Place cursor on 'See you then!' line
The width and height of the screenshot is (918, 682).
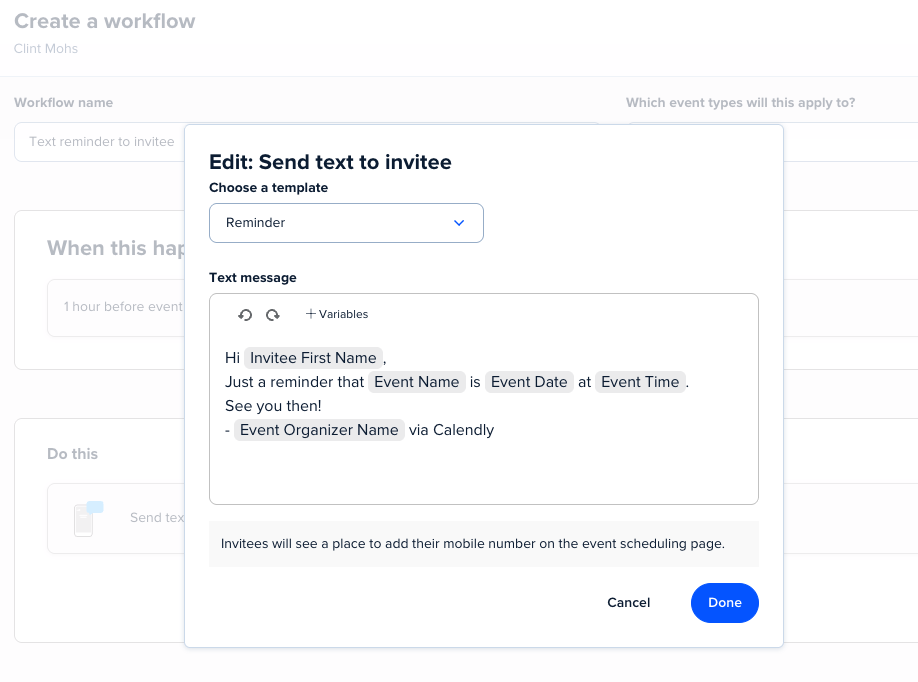coord(273,406)
